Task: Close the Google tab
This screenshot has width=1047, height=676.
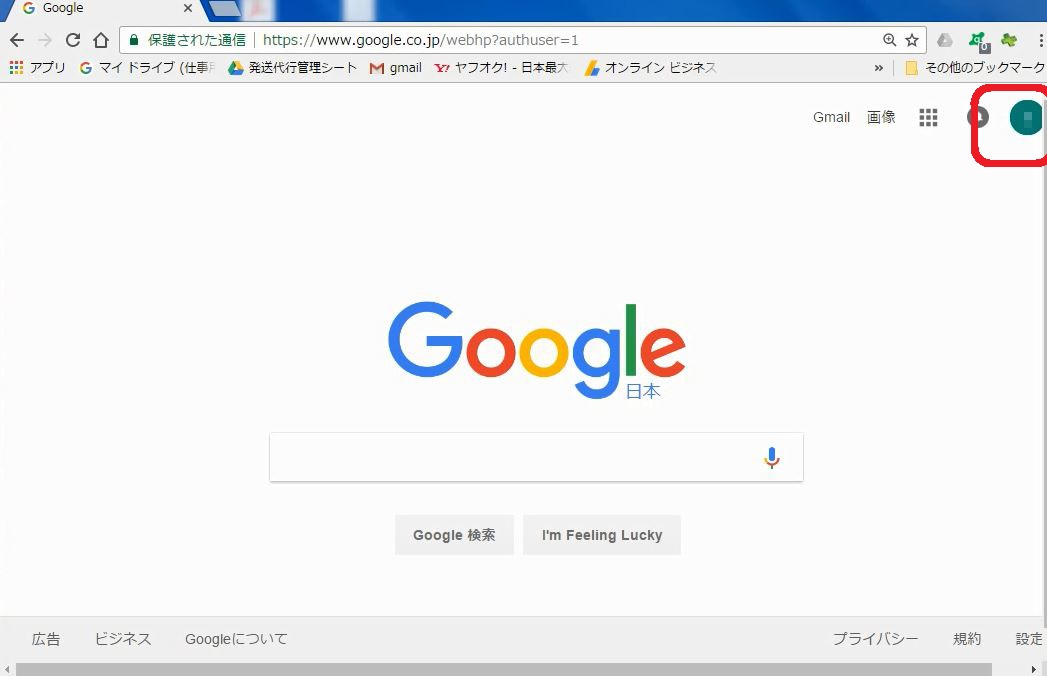Action: tap(188, 9)
